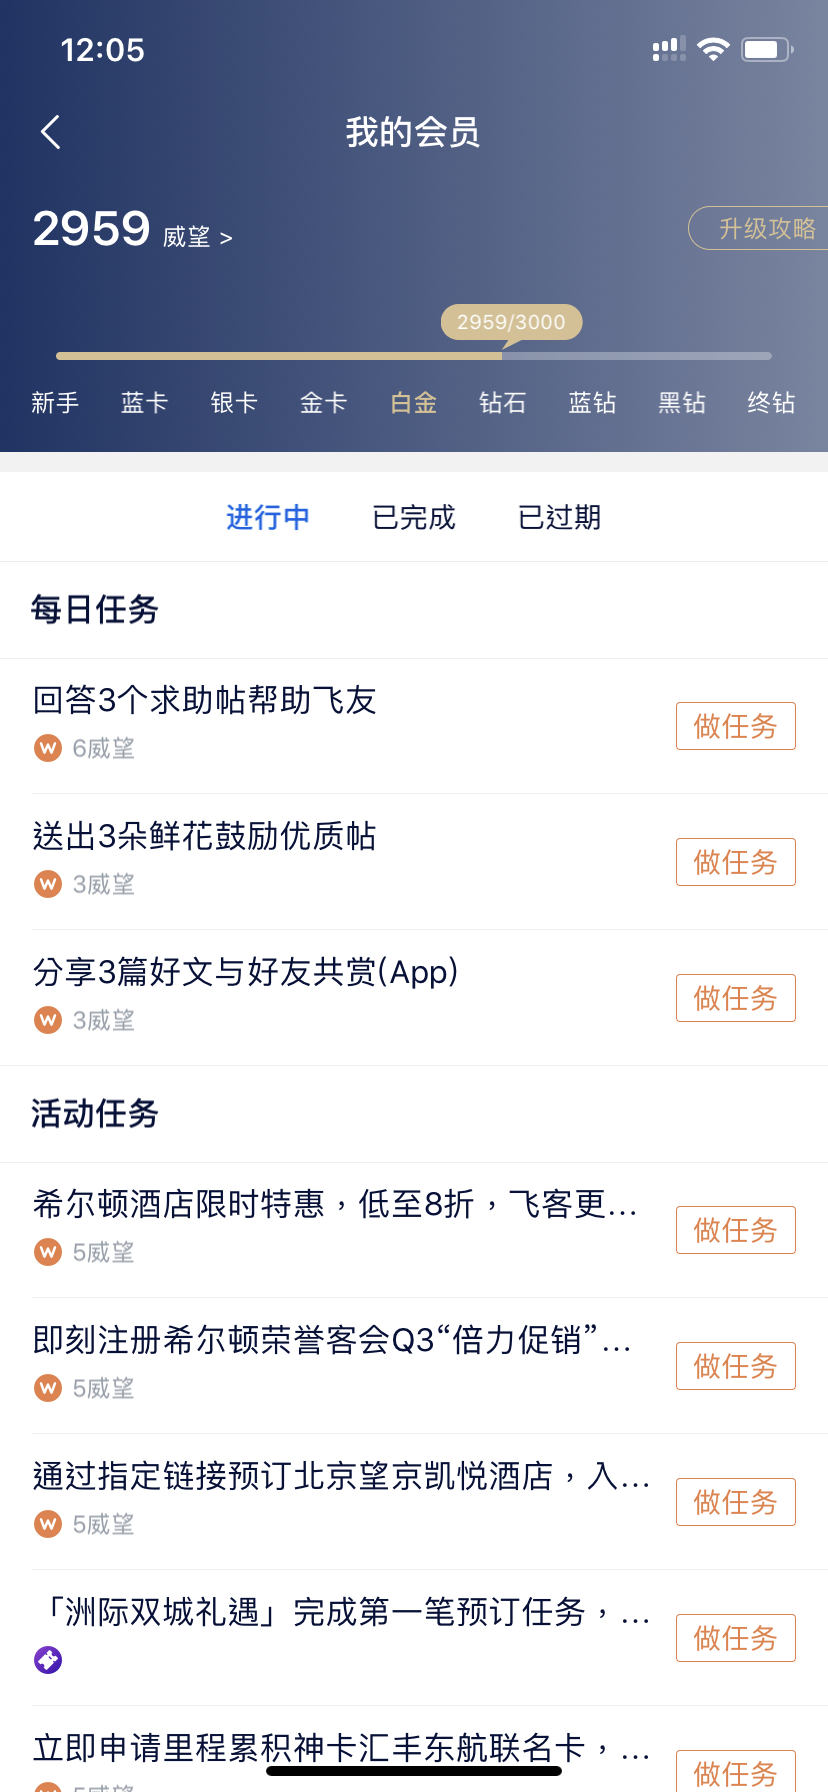Click 做任务 for 即刻注册希尔顿荣誉客会
The image size is (828, 1792).
(736, 1366)
